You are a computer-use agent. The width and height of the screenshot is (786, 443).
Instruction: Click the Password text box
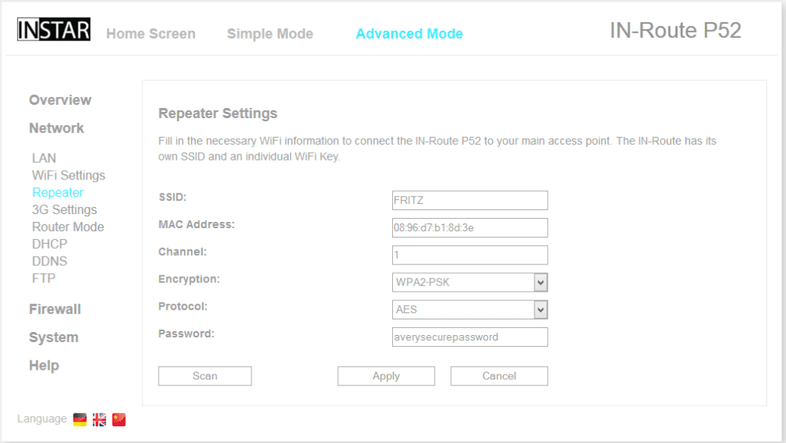click(x=470, y=337)
